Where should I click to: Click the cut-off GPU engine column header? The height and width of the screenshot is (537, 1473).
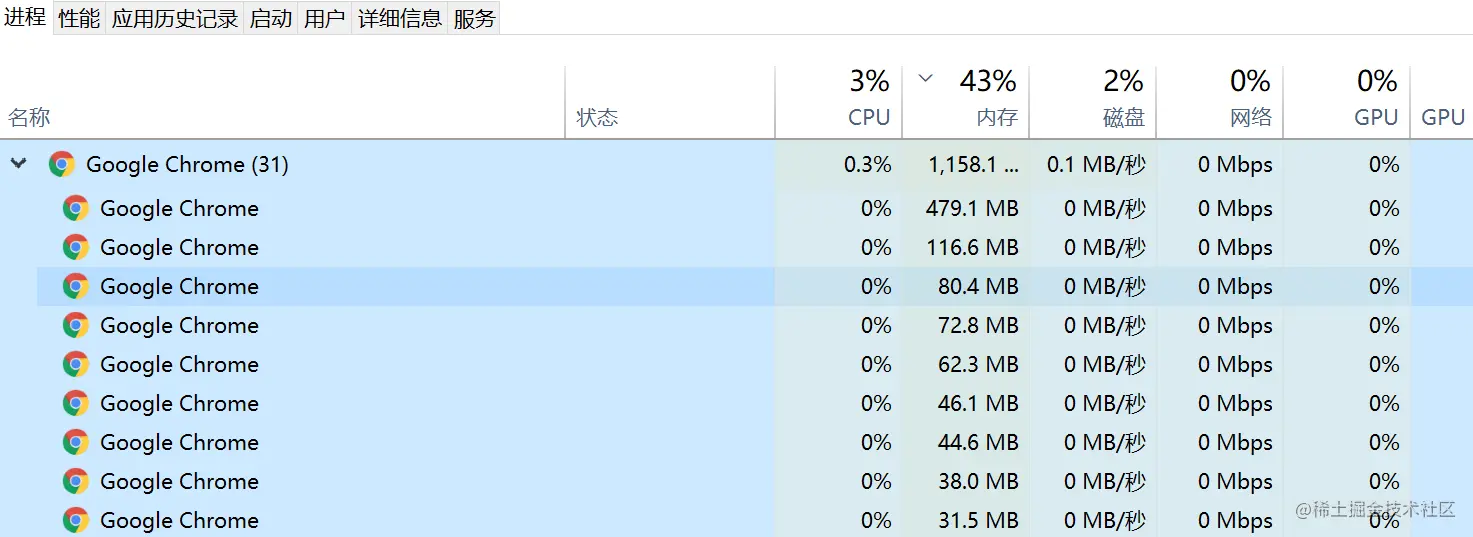click(1442, 102)
